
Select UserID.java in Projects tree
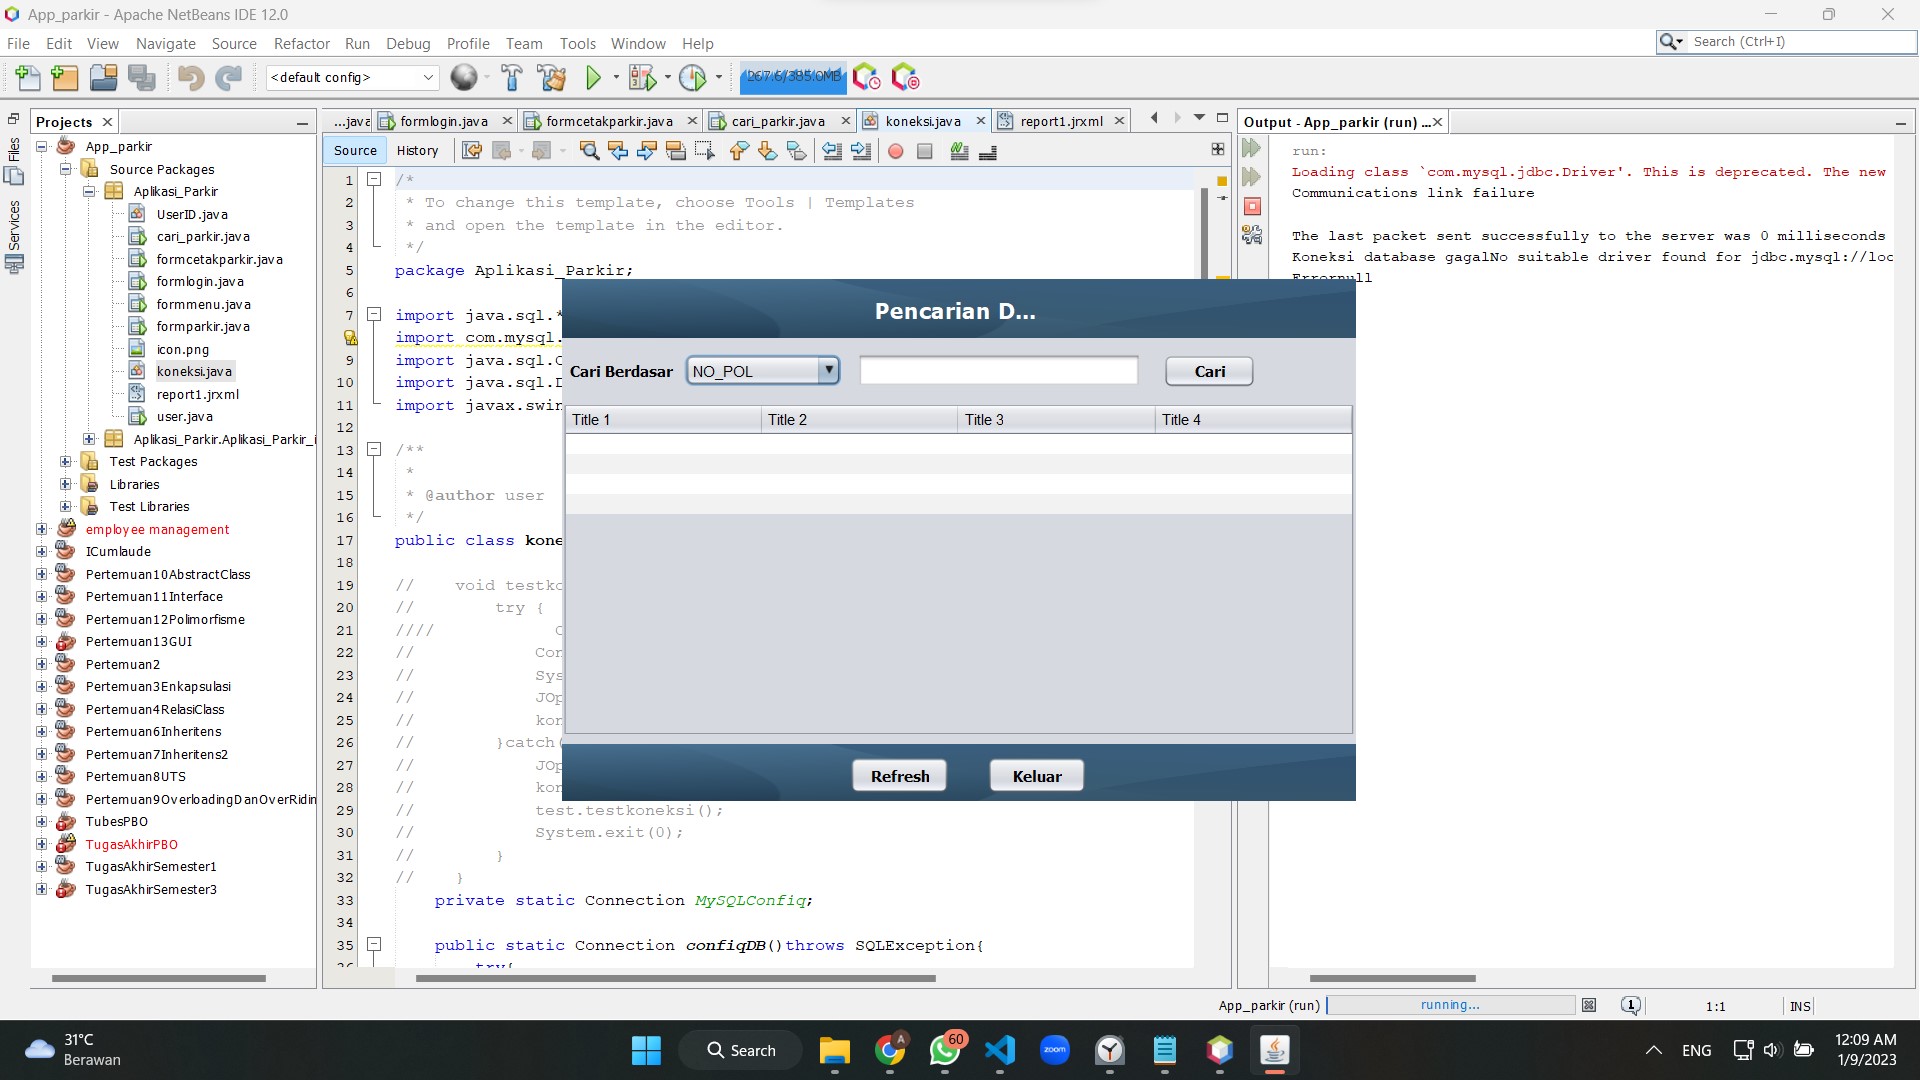192,214
